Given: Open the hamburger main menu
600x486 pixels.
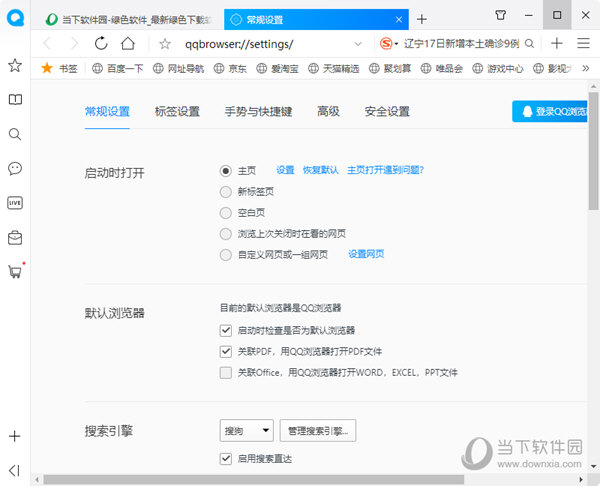Looking at the screenshot, I should [x=583, y=43].
